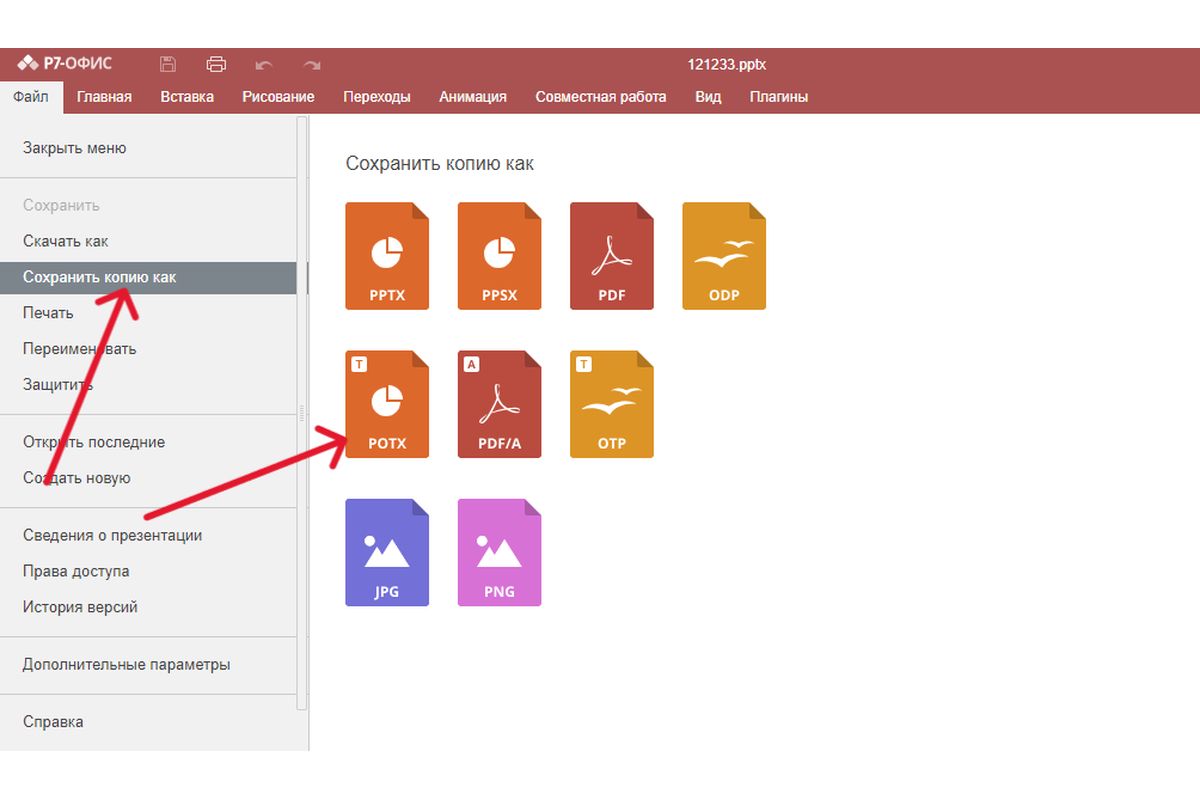The height and width of the screenshot is (800, 1200).
Task: Save copy as PDF format
Action: tap(611, 256)
